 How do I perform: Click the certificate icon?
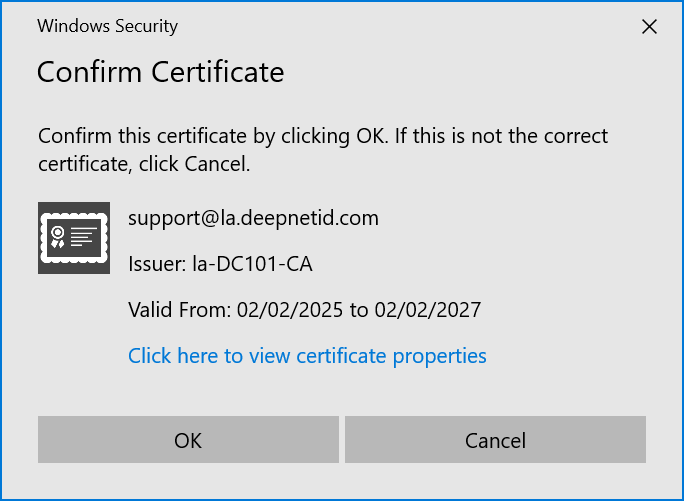73,238
